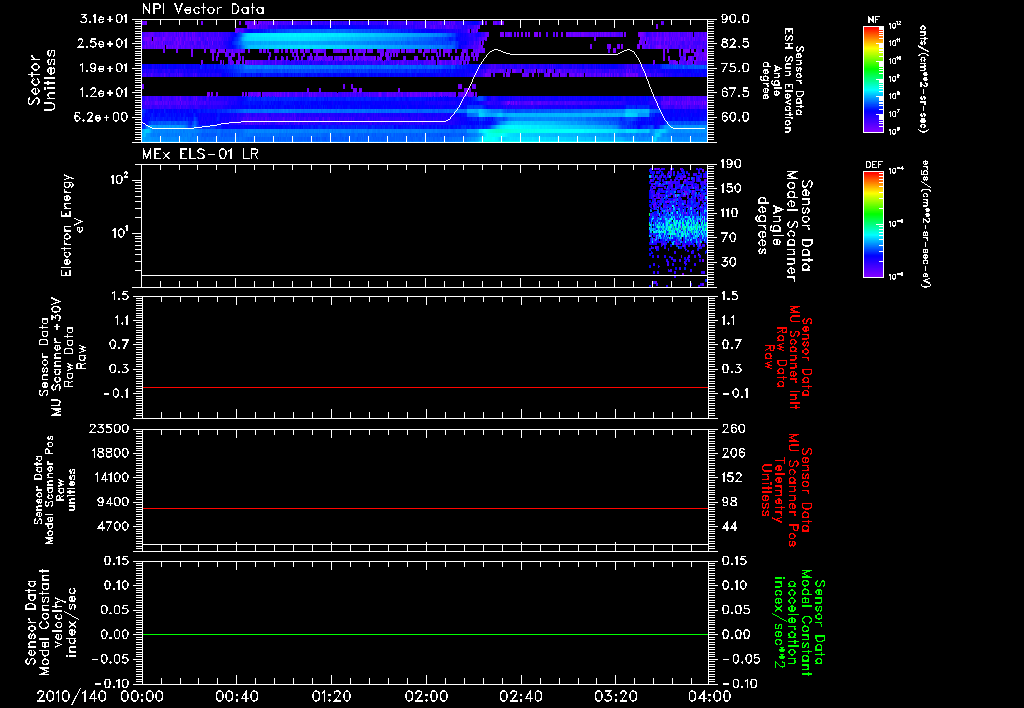Click the '190' scanner angle tick
The width and height of the screenshot is (1024, 708).
pos(731,164)
